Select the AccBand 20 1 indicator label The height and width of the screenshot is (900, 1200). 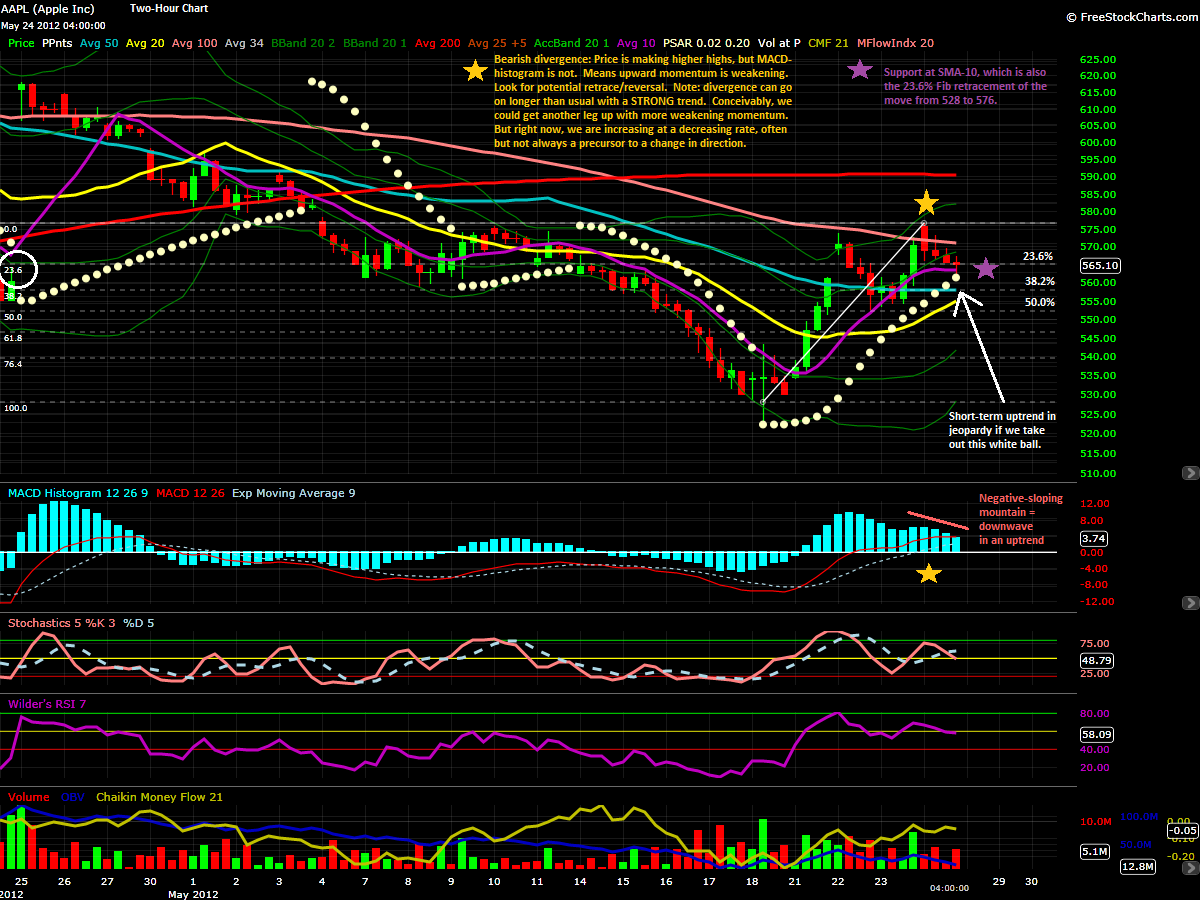click(572, 43)
